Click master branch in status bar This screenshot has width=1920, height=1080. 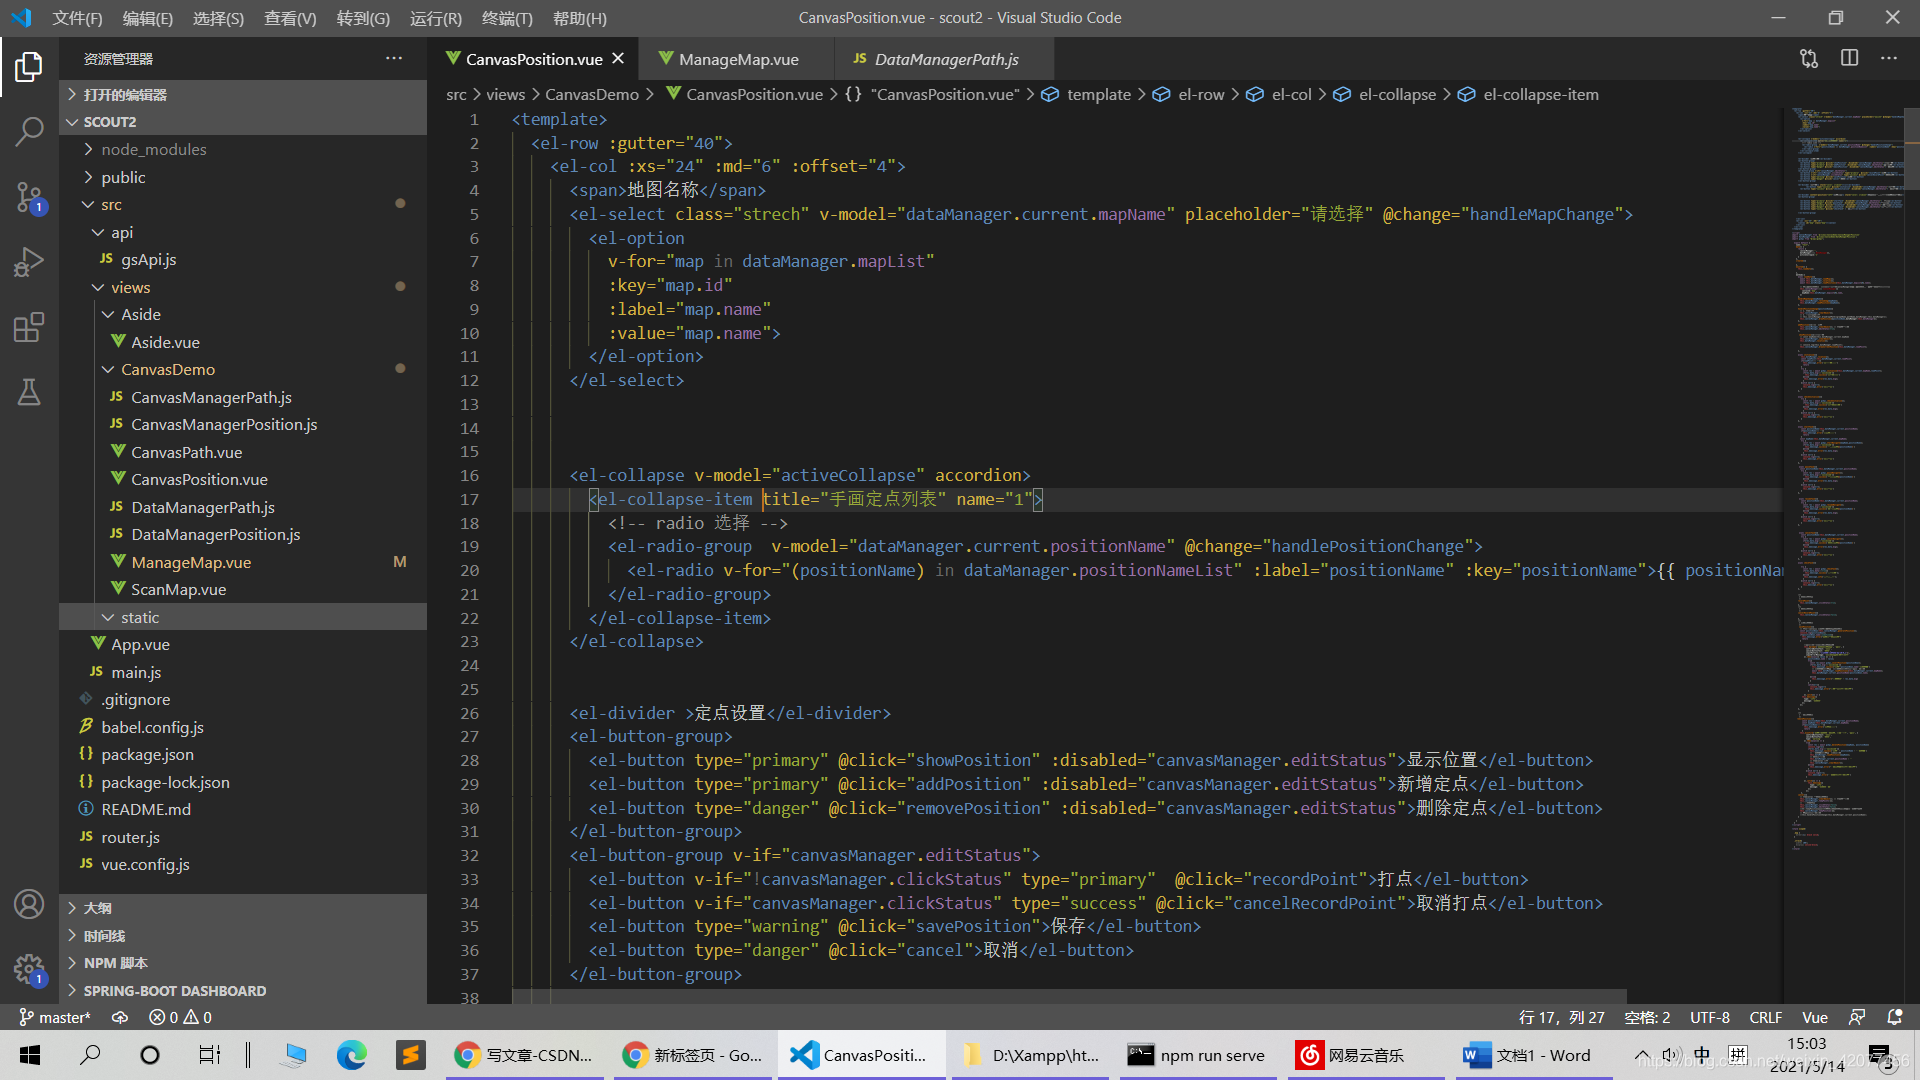(x=55, y=1017)
